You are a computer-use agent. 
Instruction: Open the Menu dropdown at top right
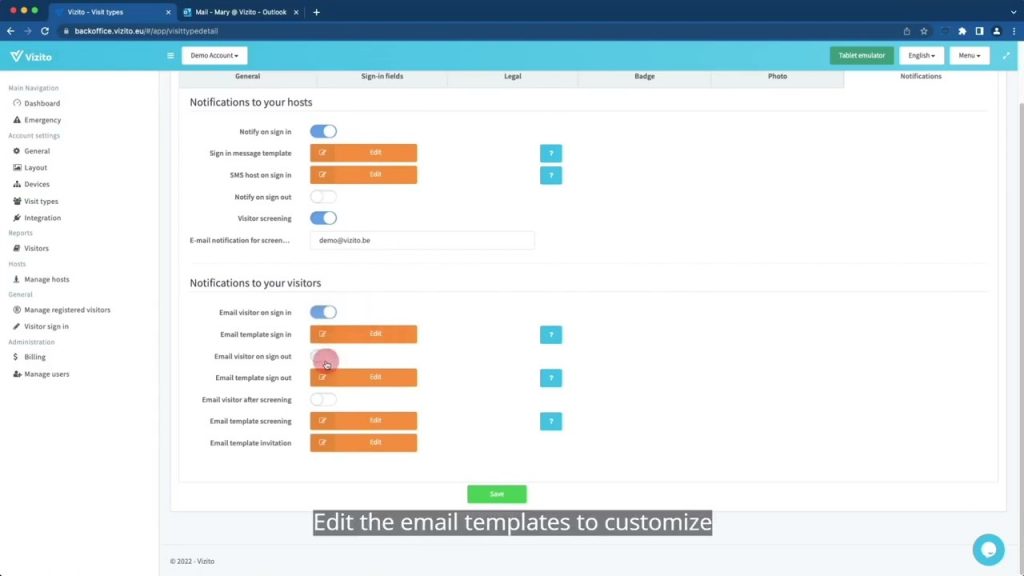point(969,55)
